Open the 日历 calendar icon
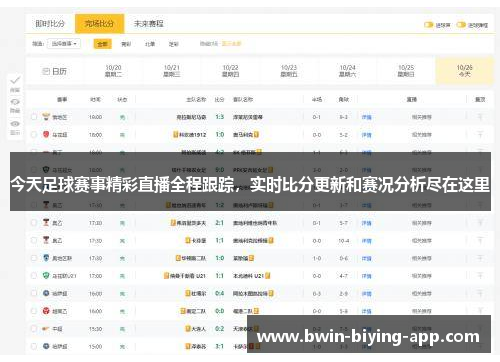Viewport: 500px width, 362px height. click(46, 71)
